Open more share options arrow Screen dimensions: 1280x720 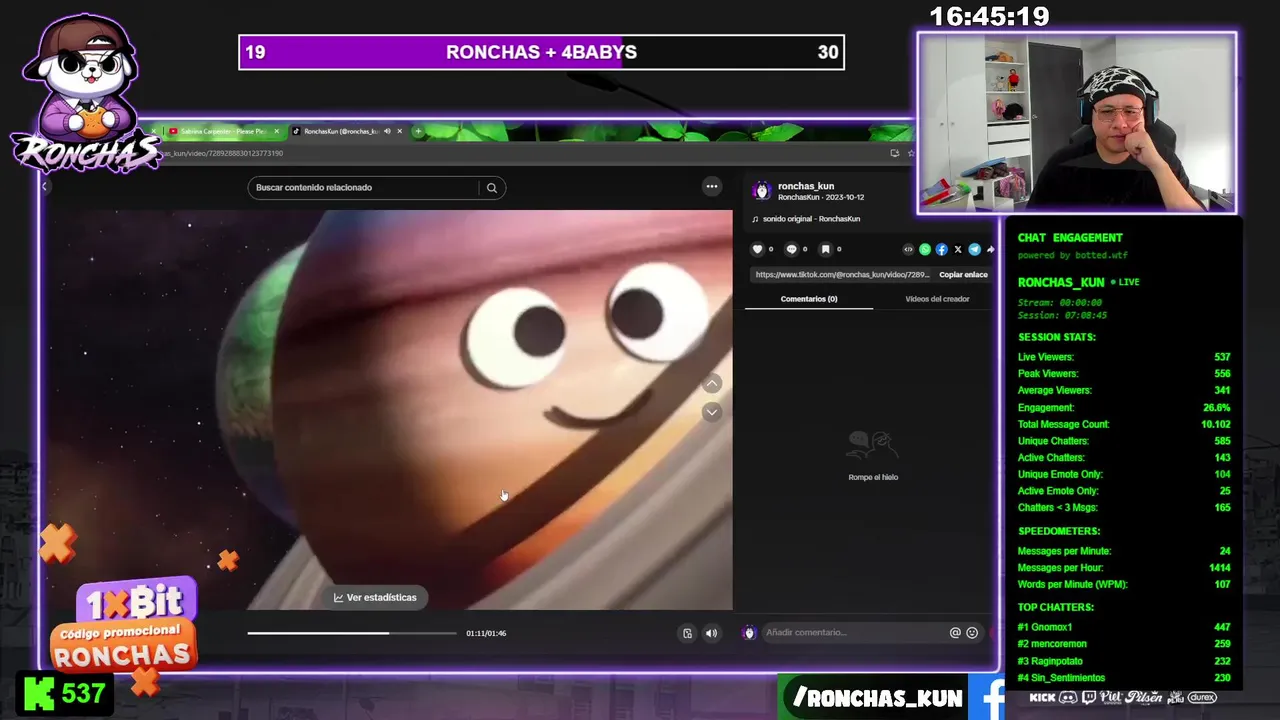pyautogui.click(x=990, y=249)
